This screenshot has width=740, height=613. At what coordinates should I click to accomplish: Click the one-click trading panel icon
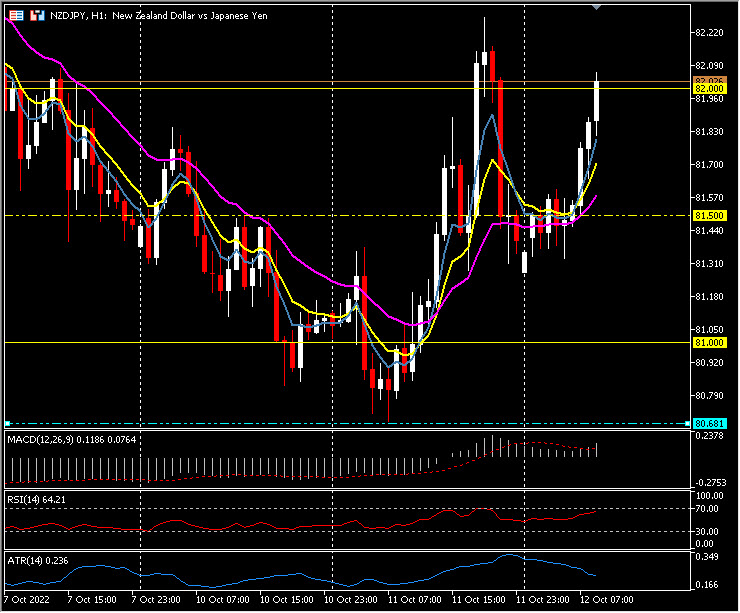tap(38, 17)
